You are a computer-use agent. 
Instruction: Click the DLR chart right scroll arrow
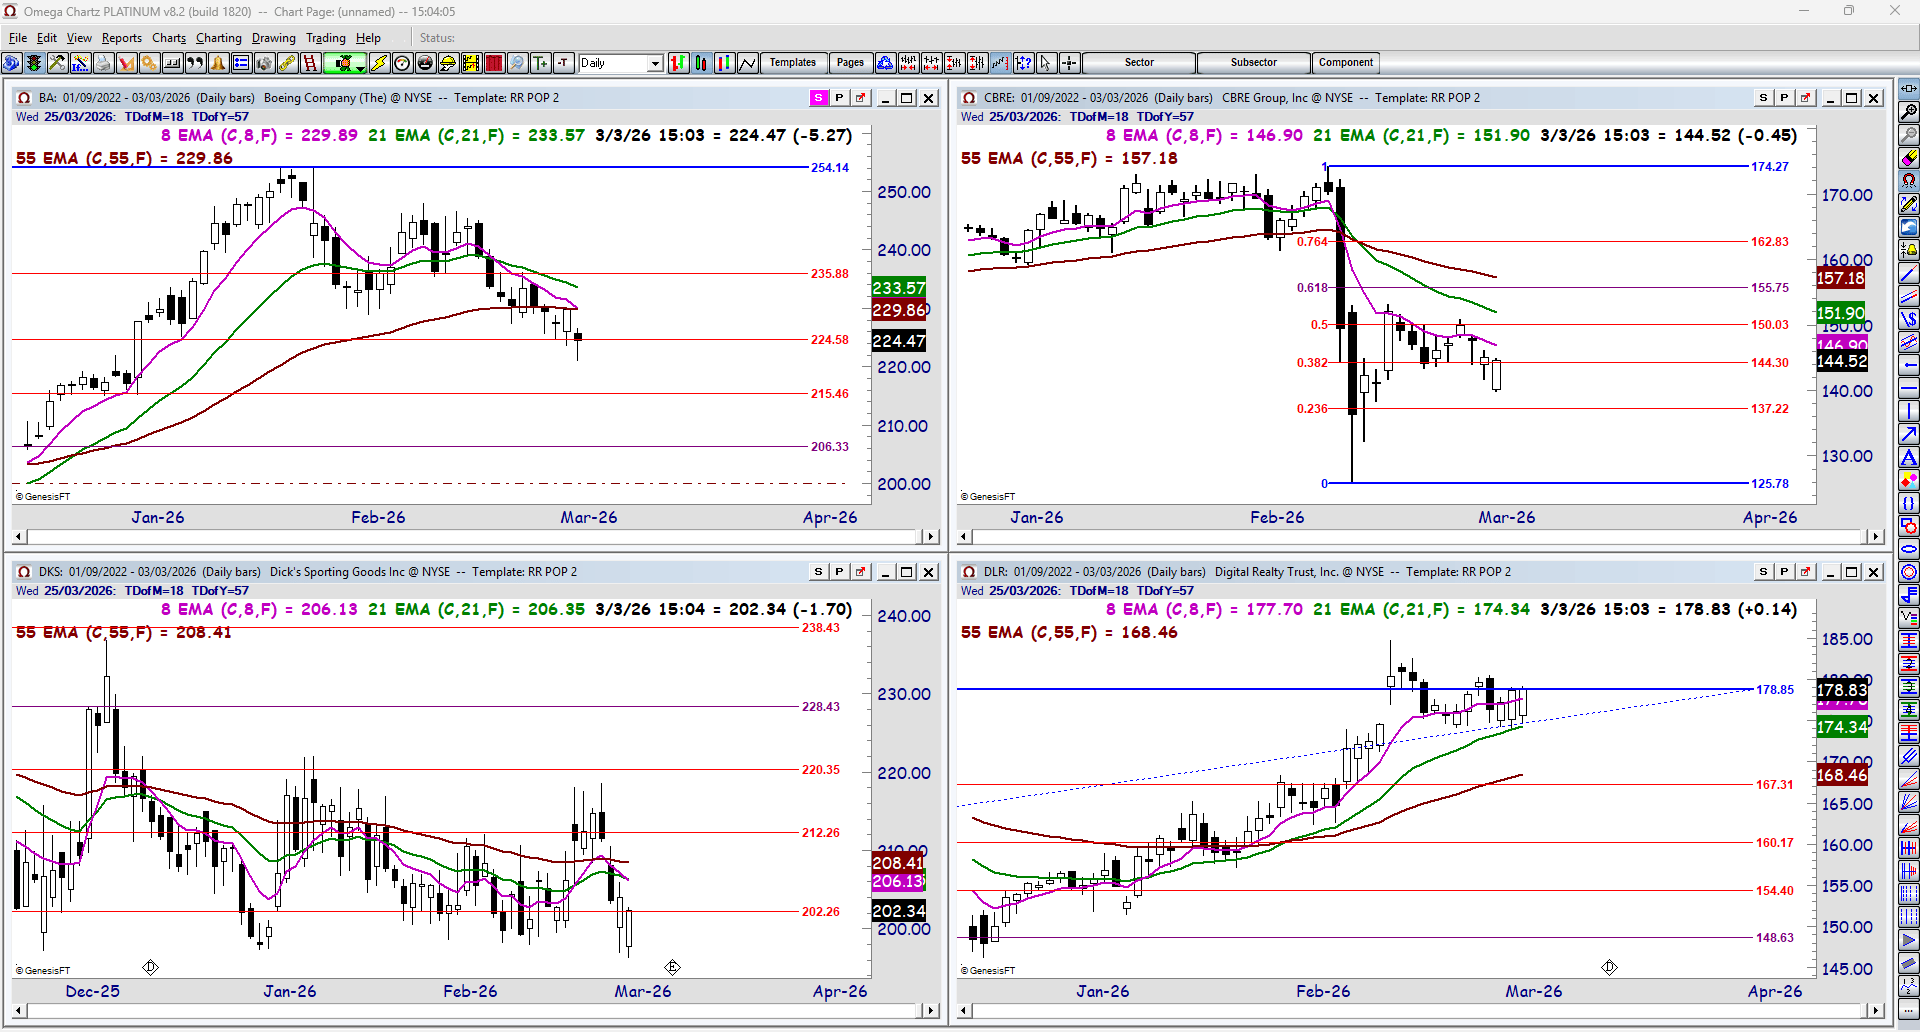pyautogui.click(x=1876, y=1011)
